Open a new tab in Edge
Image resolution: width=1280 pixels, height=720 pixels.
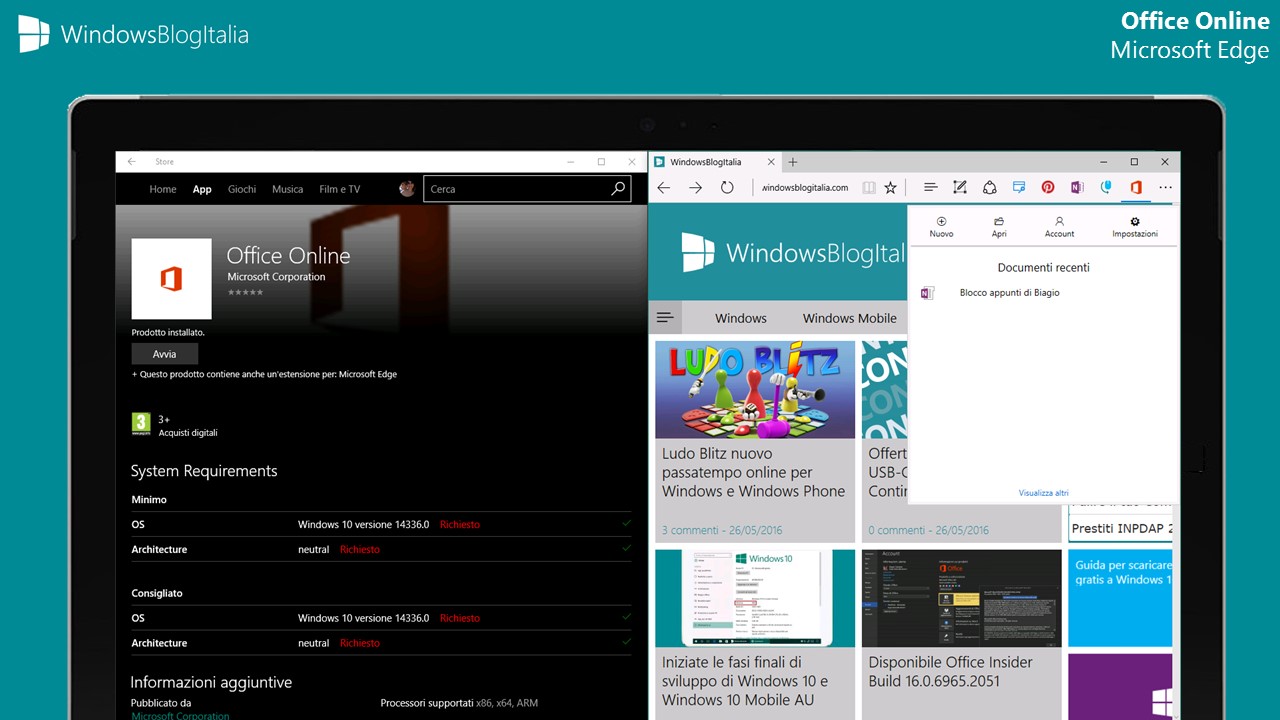tap(793, 162)
